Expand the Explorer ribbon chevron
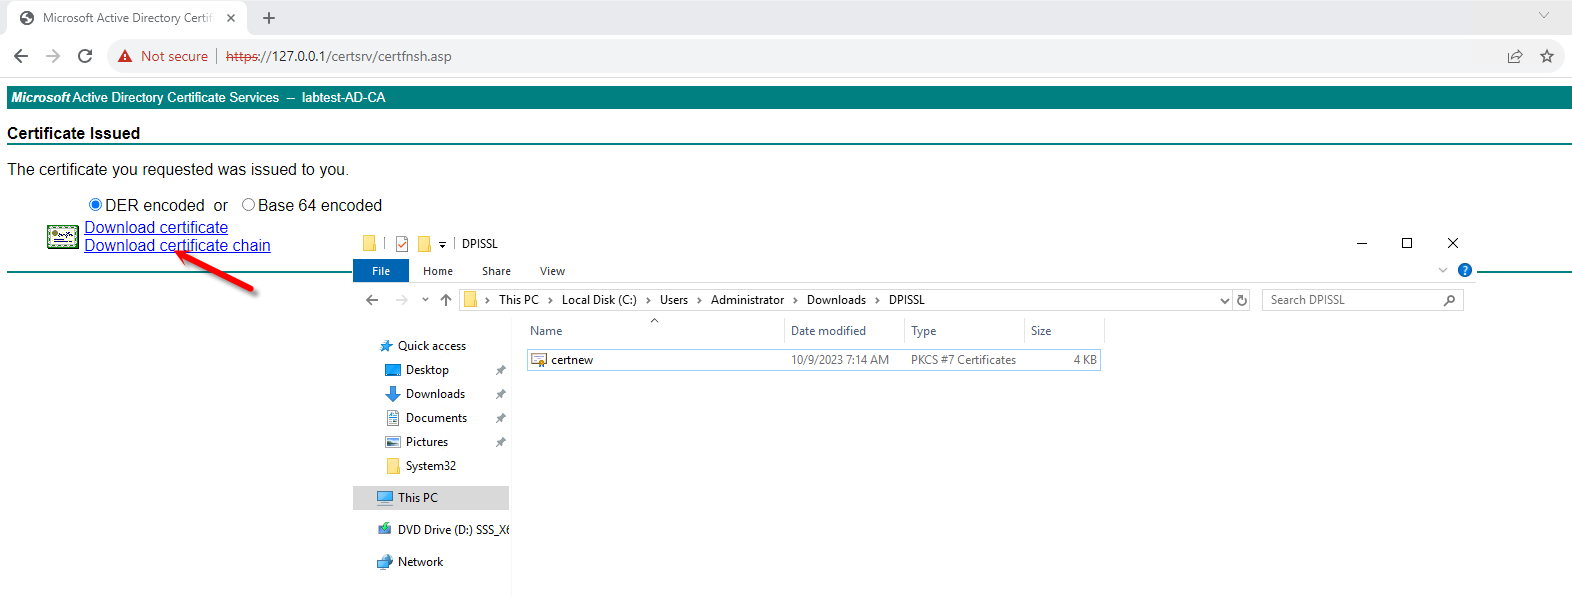This screenshot has height=596, width=1572. point(1443,270)
